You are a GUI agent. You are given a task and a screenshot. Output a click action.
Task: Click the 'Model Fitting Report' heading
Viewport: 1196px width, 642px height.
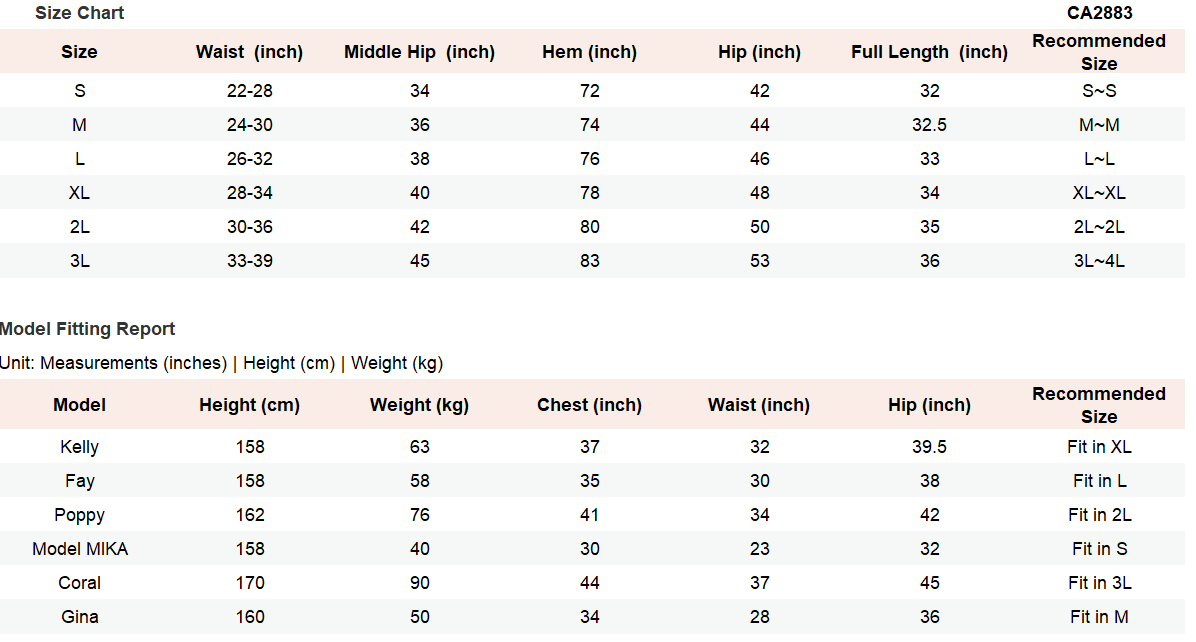[x=88, y=329]
